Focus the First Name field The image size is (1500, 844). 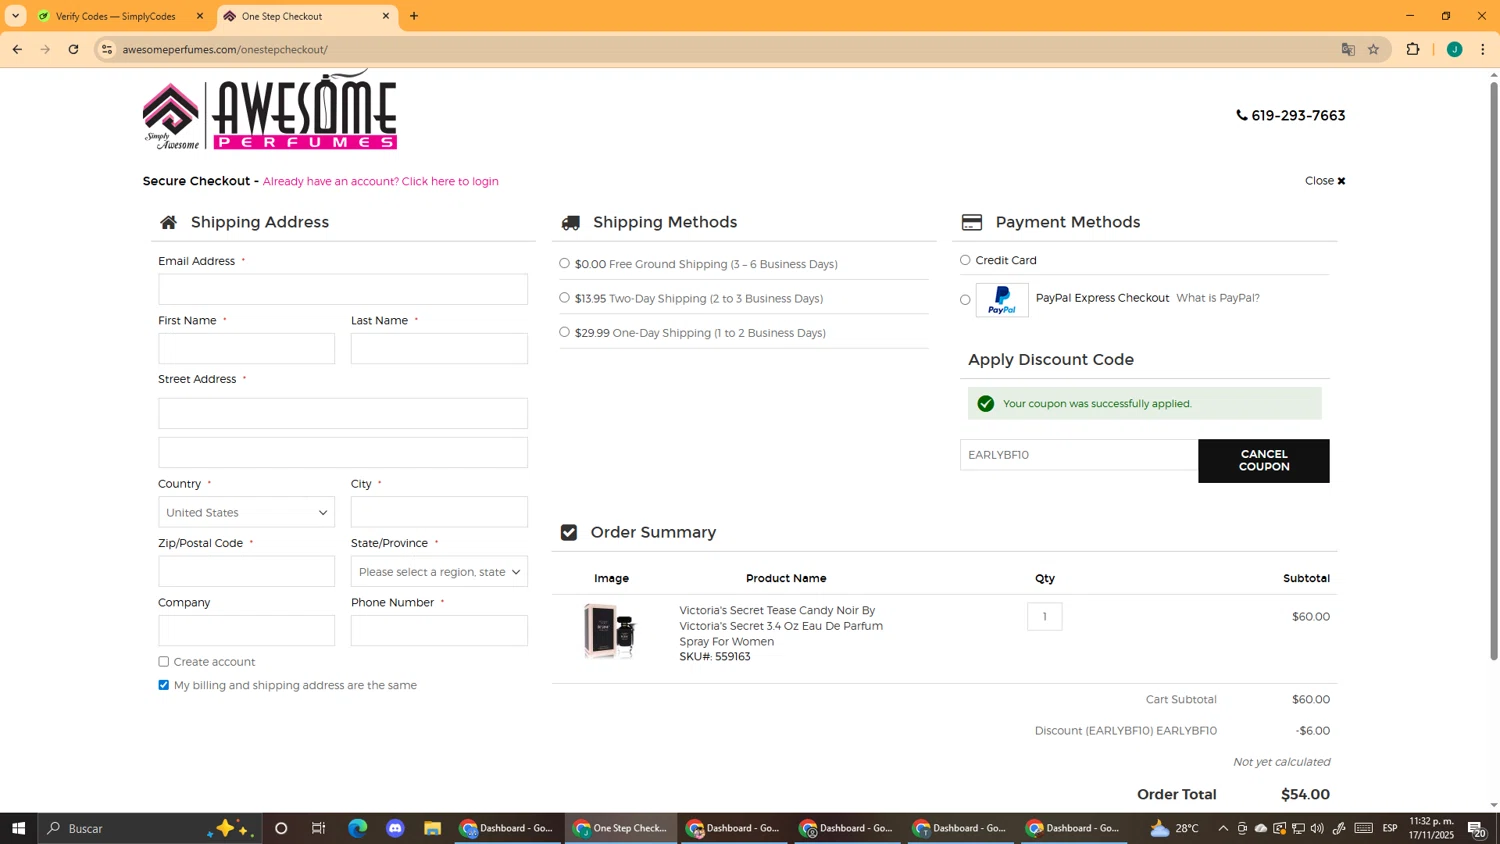246,349
